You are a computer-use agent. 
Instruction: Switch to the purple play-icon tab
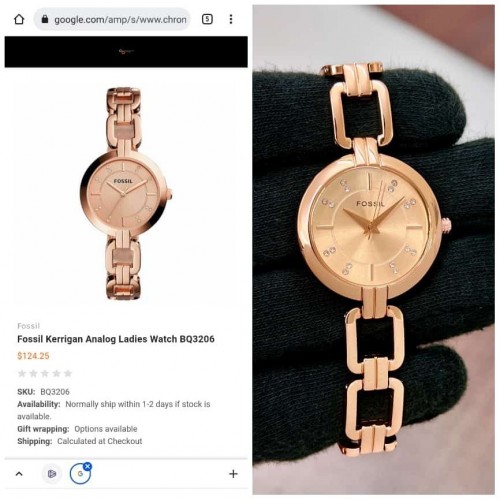tap(52, 474)
